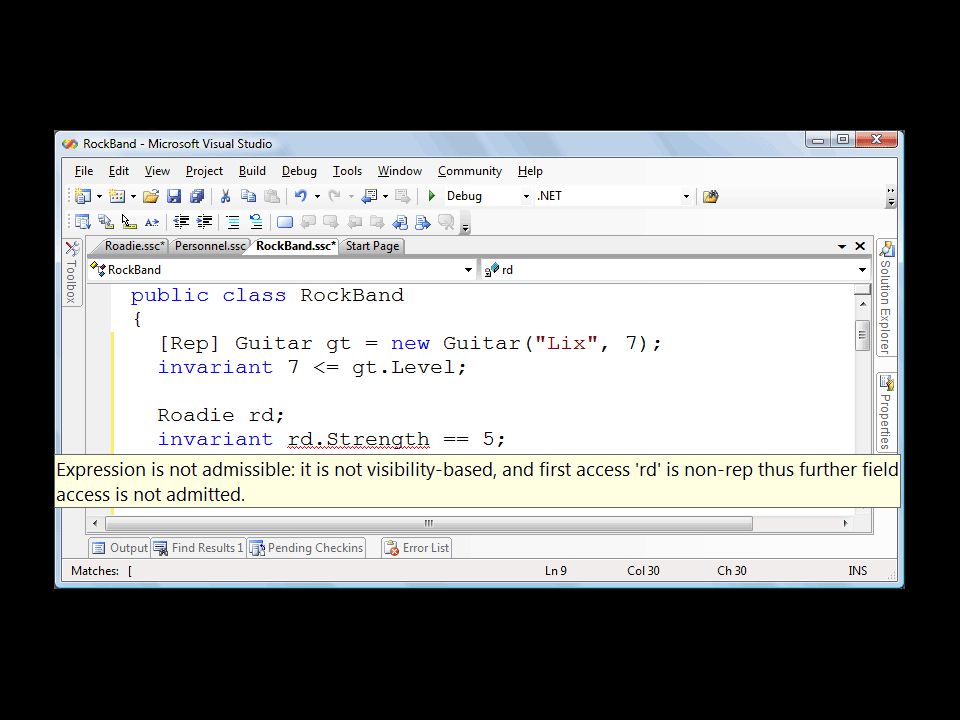Open the New Project dropdown arrow
Viewport: 960px width, 720px height.
click(x=99, y=197)
